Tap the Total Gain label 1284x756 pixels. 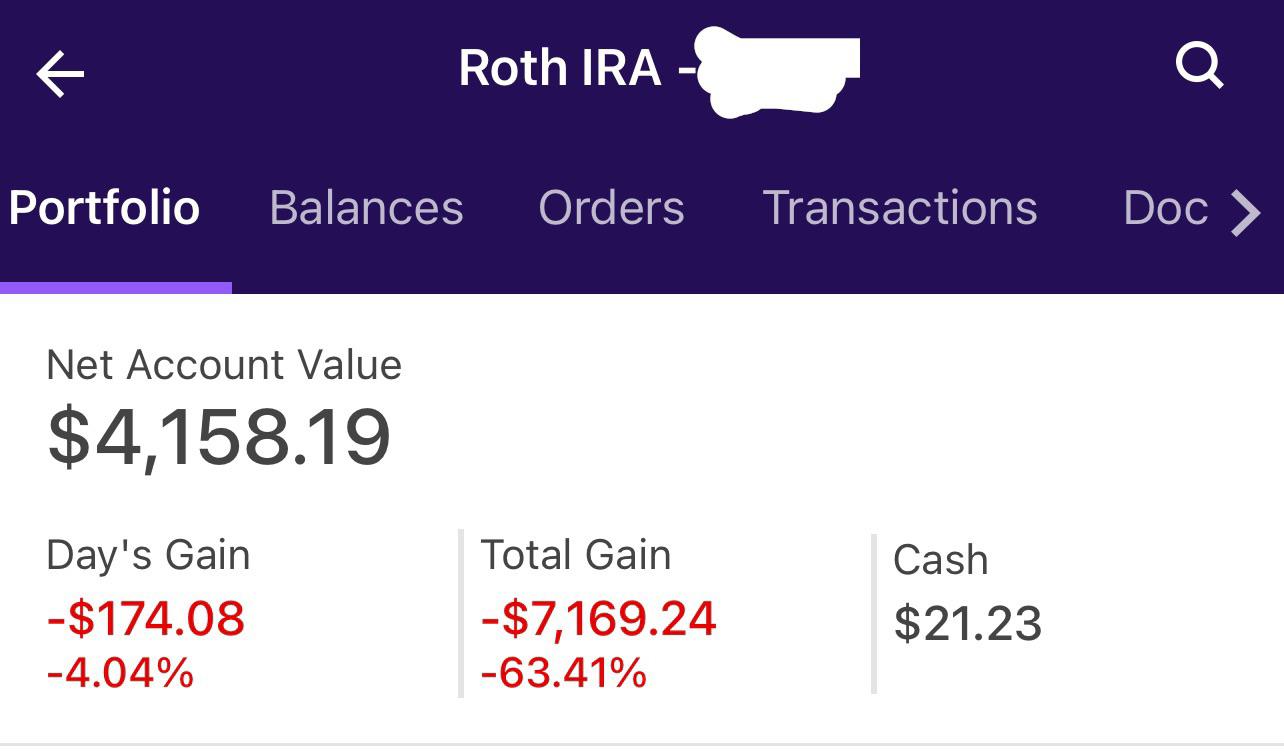click(x=576, y=555)
